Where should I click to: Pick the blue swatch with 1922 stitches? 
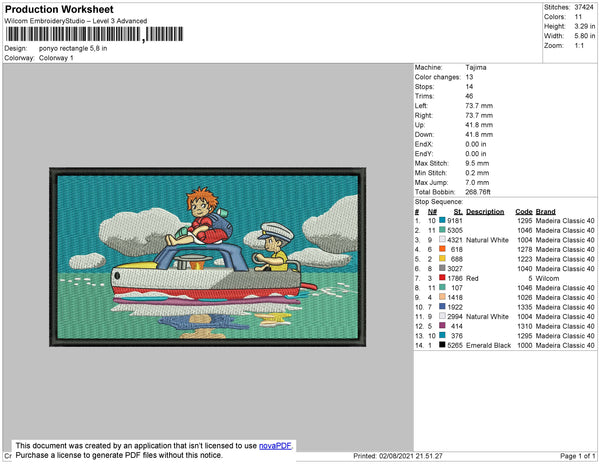pos(442,306)
